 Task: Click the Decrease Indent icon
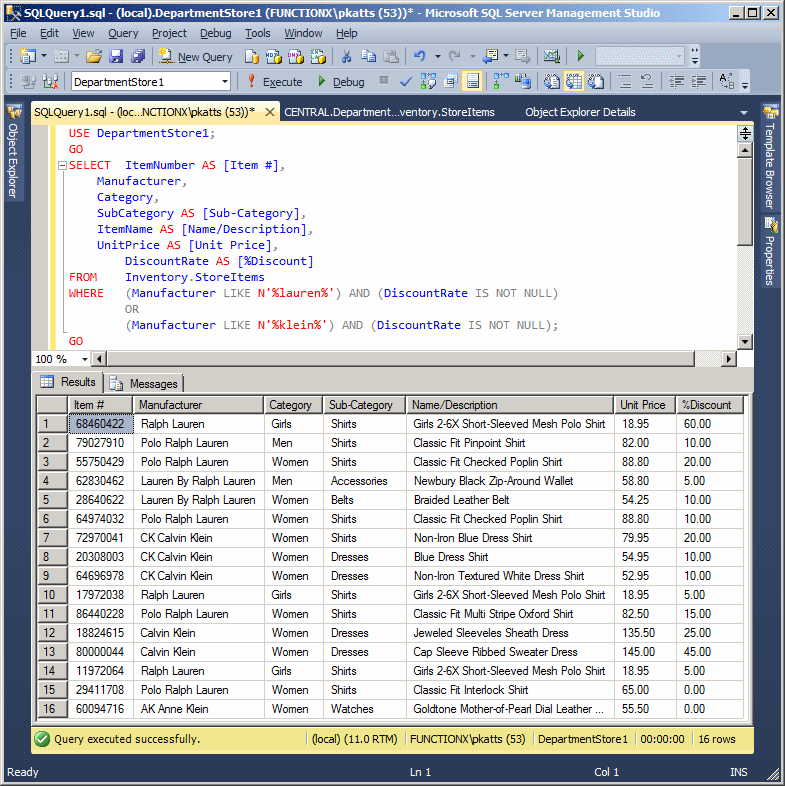click(x=677, y=81)
